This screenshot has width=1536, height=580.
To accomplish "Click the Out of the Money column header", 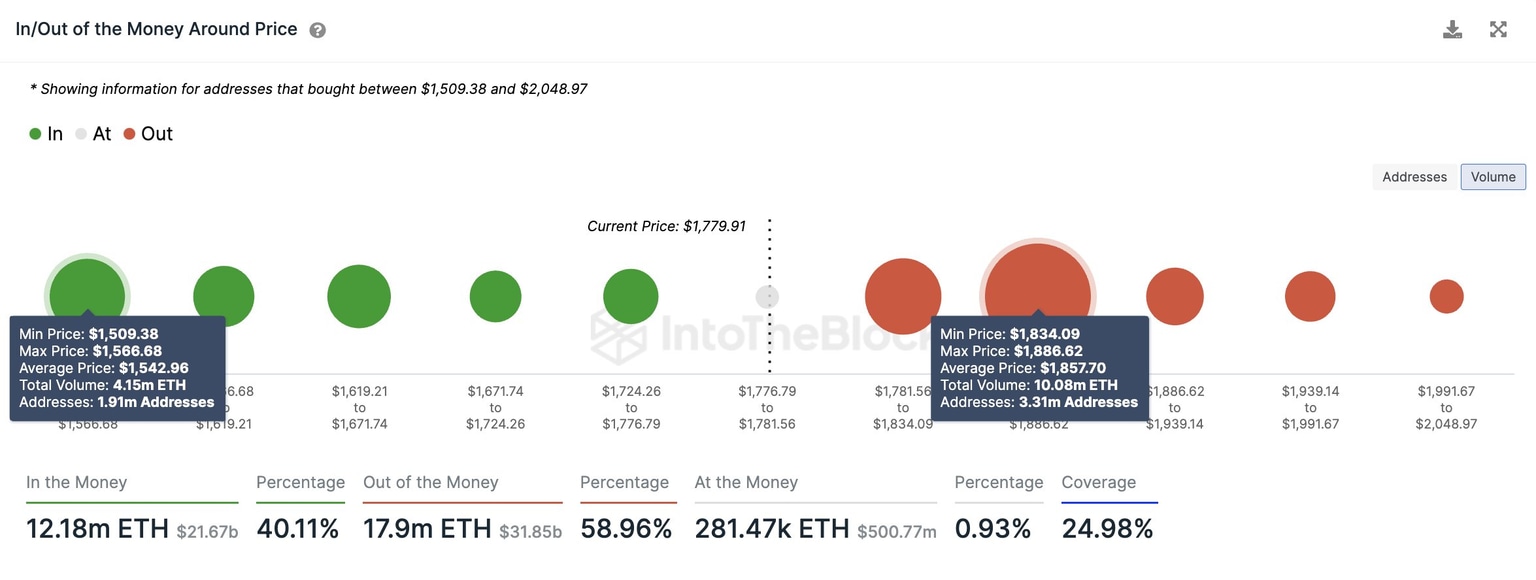I will (430, 482).
